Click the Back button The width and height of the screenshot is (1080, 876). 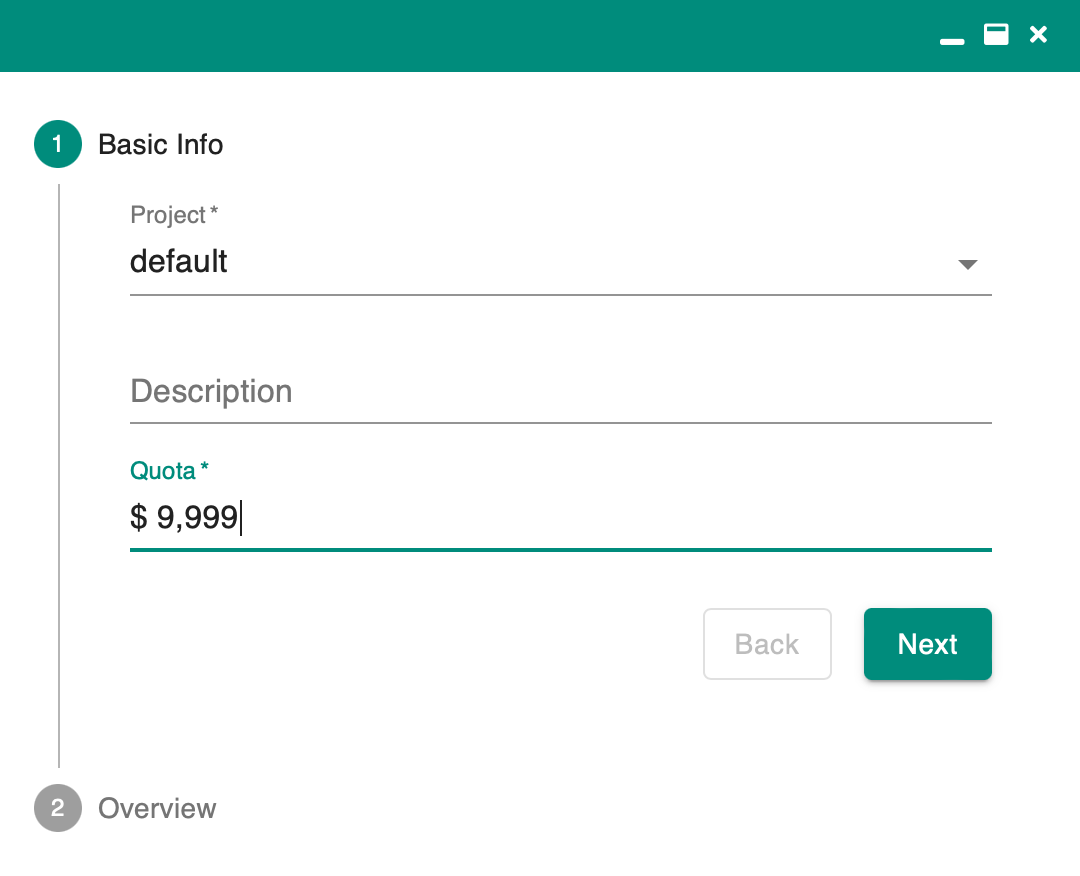click(x=767, y=644)
